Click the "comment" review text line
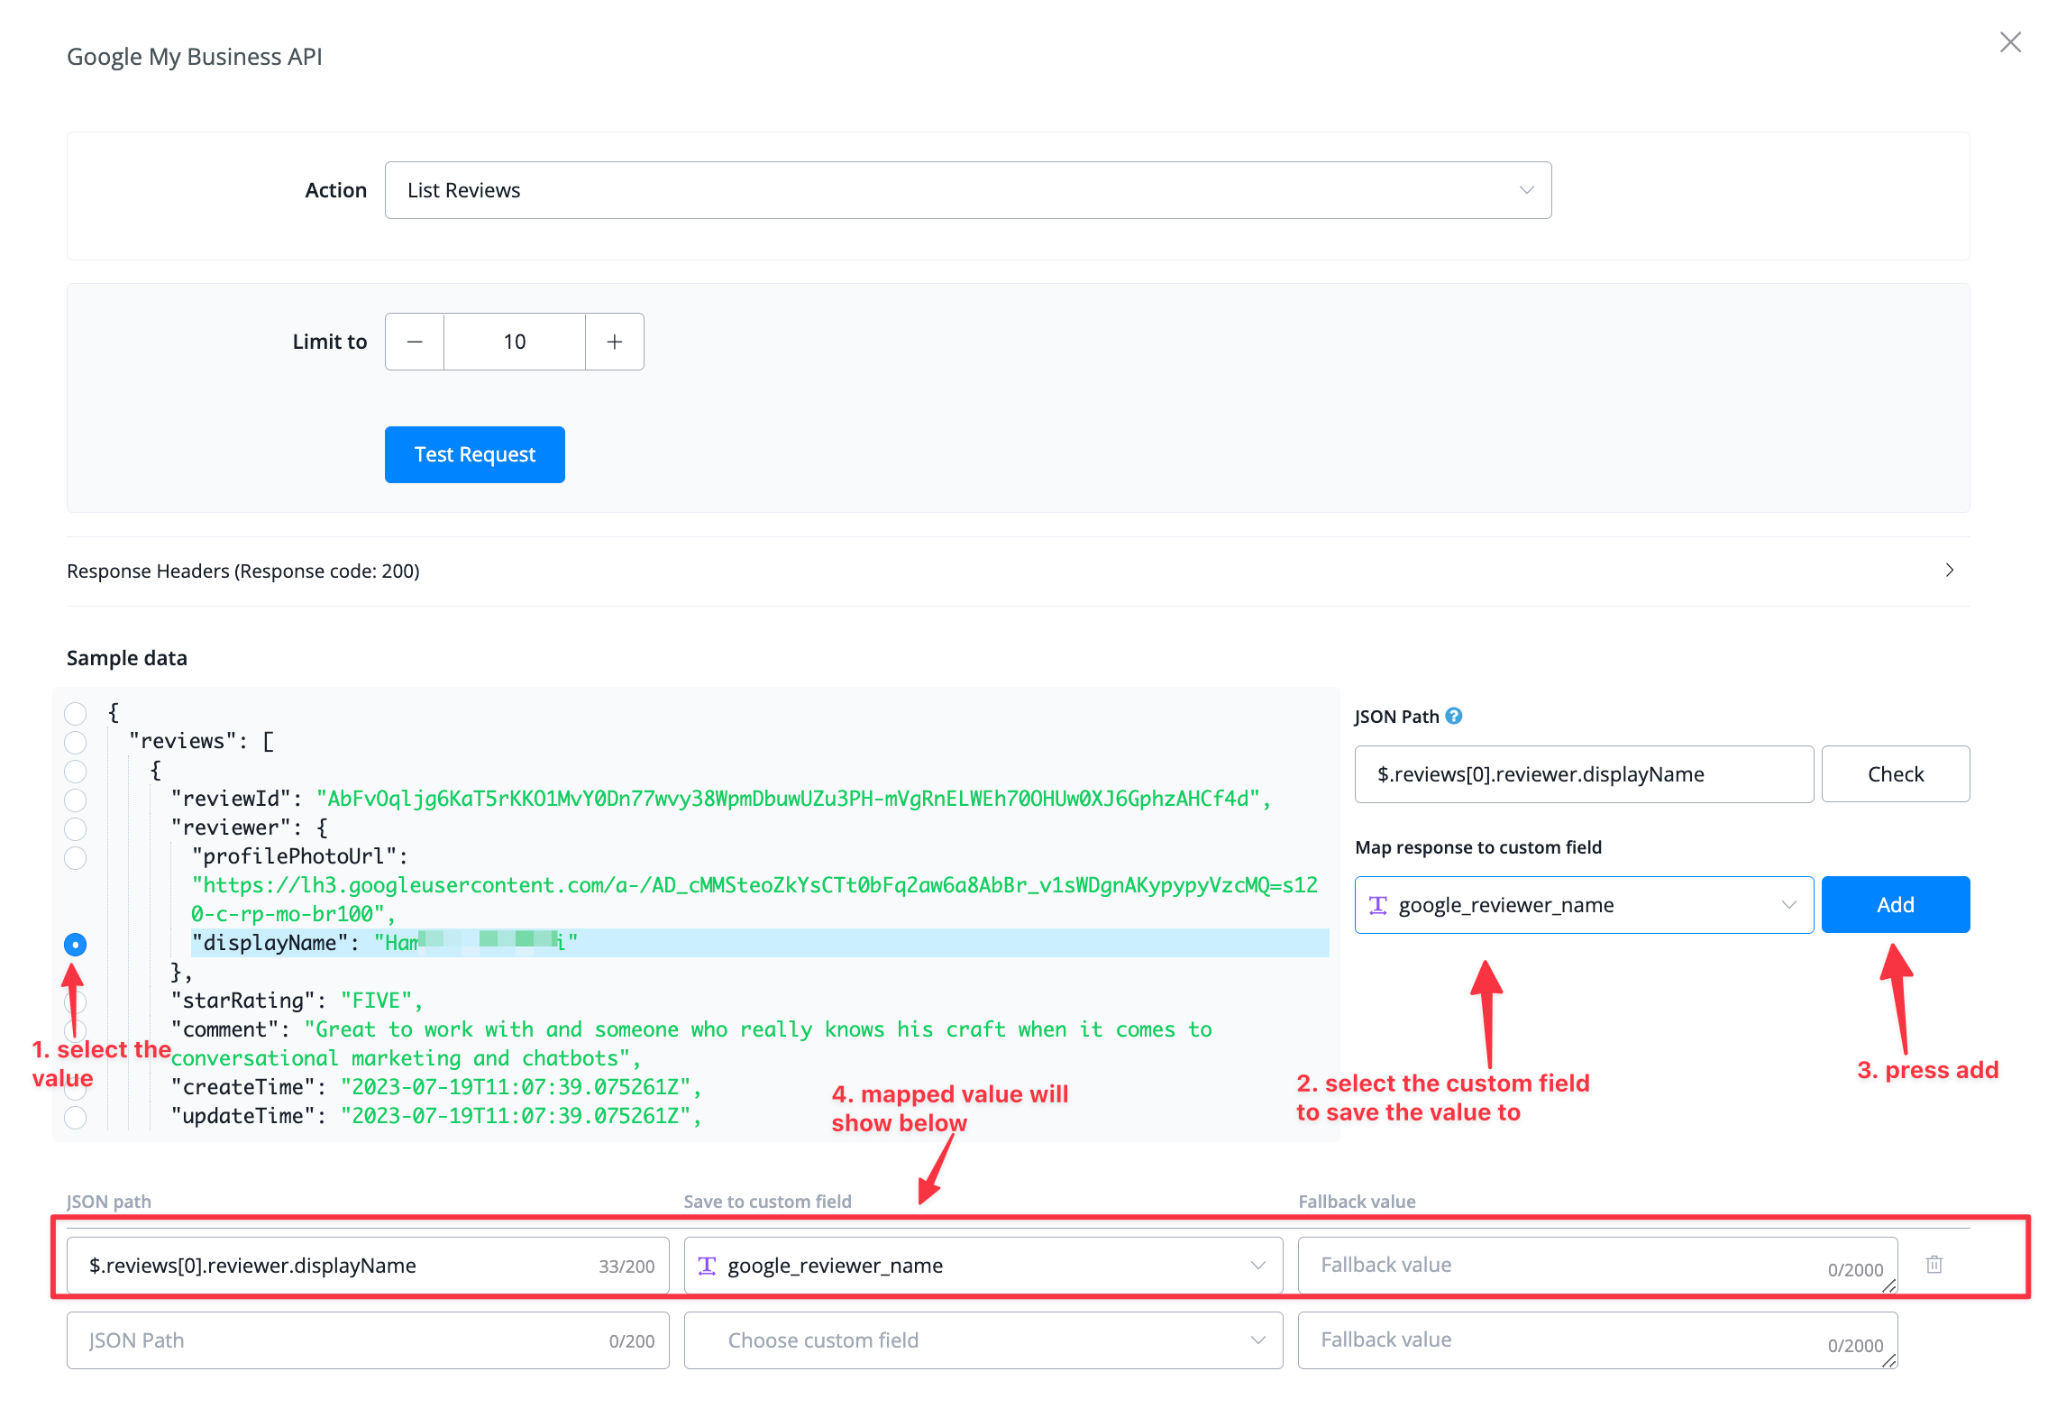 691,1044
